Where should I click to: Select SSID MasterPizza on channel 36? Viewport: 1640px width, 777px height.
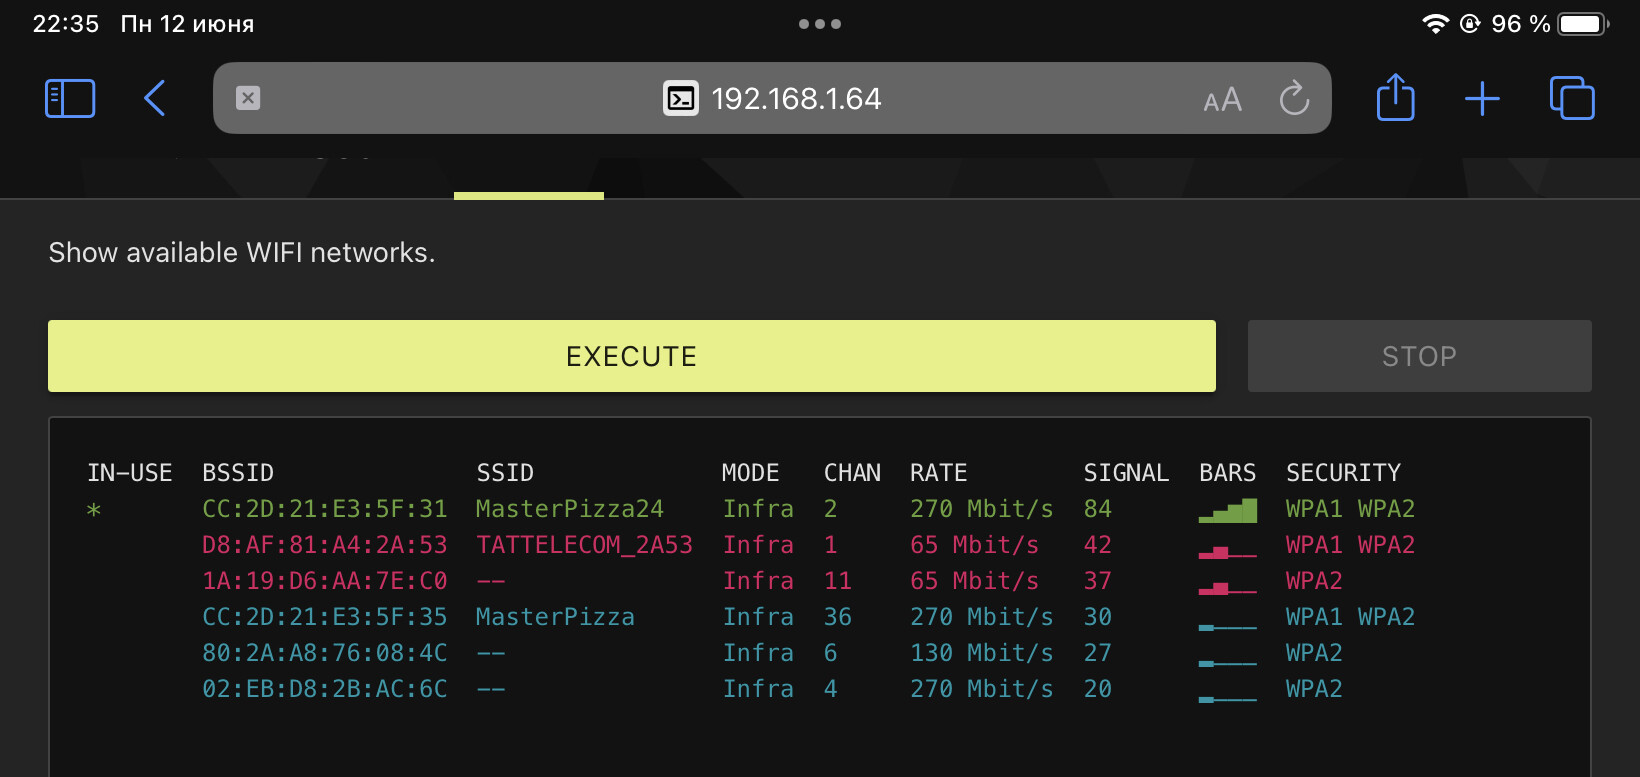coord(555,617)
